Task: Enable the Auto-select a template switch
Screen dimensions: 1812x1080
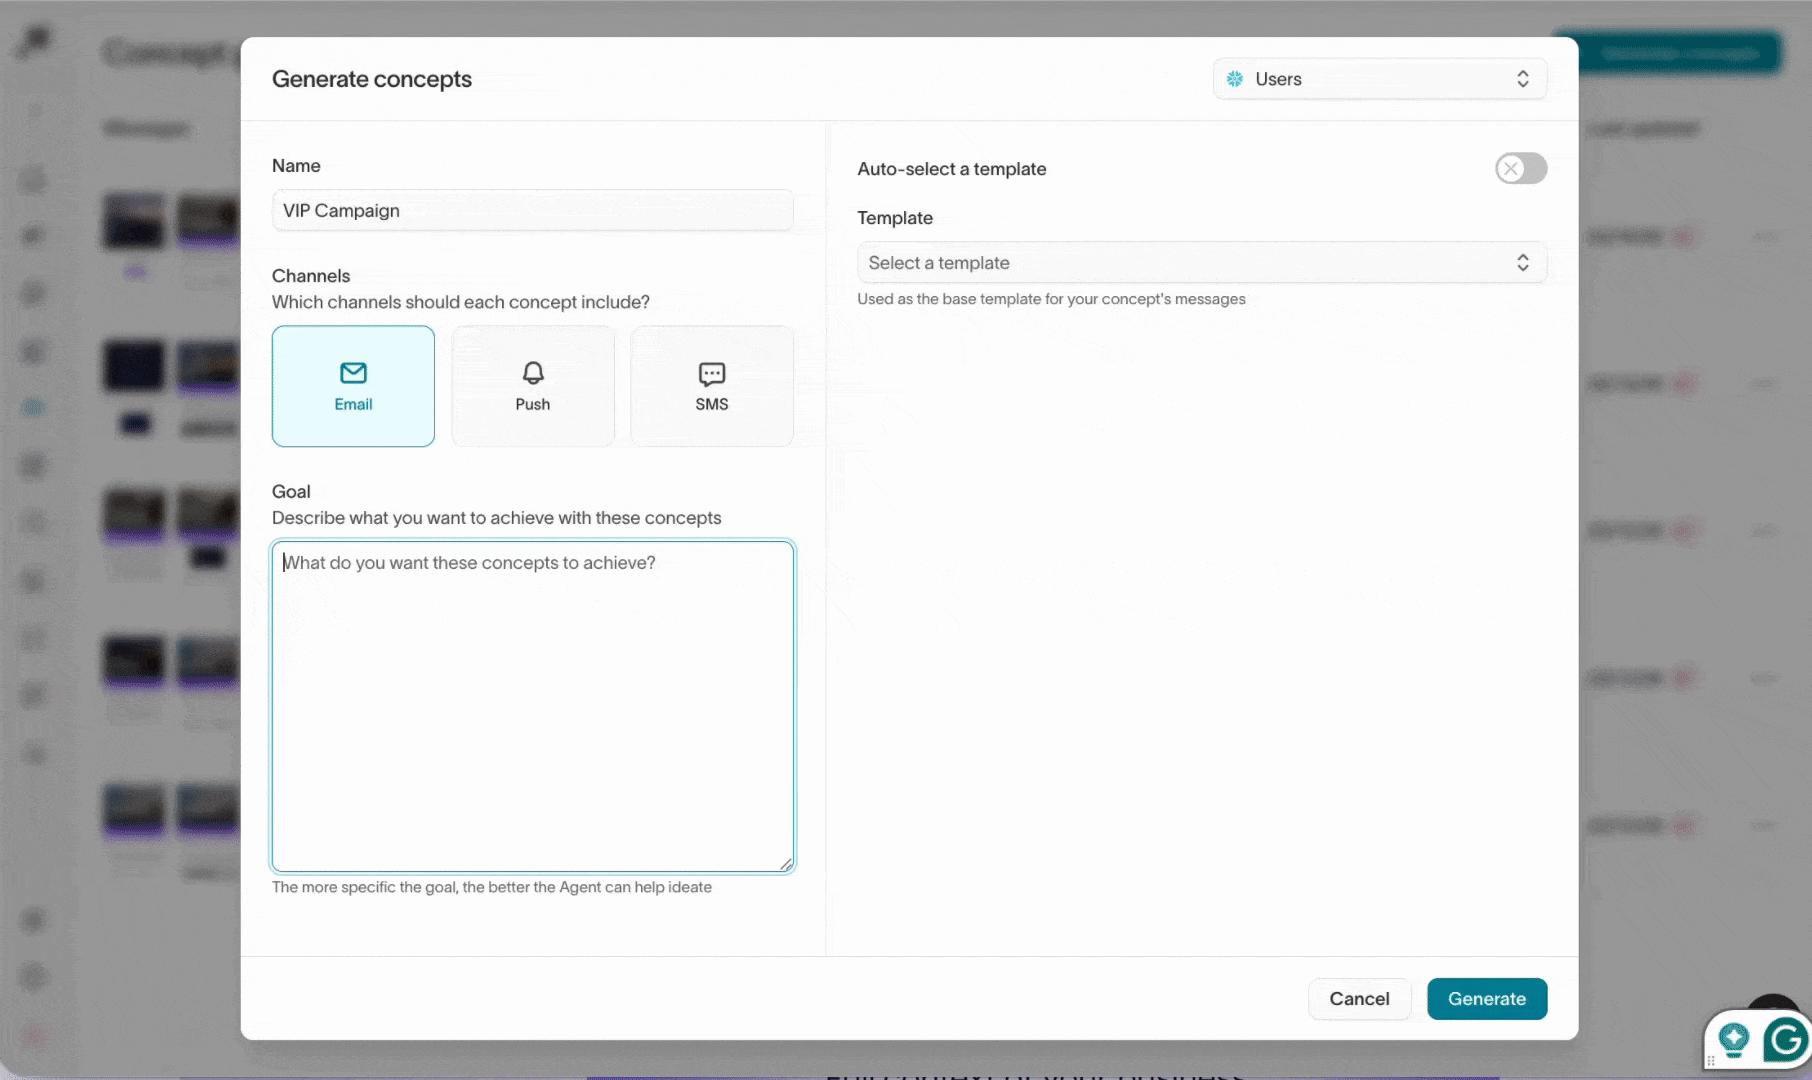Action: pos(1520,169)
